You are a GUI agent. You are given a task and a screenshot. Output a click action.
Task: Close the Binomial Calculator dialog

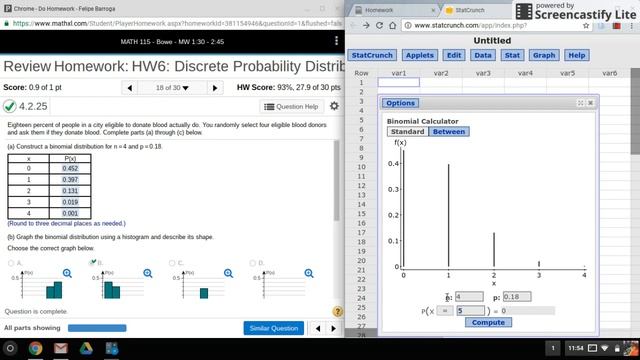(x=590, y=103)
